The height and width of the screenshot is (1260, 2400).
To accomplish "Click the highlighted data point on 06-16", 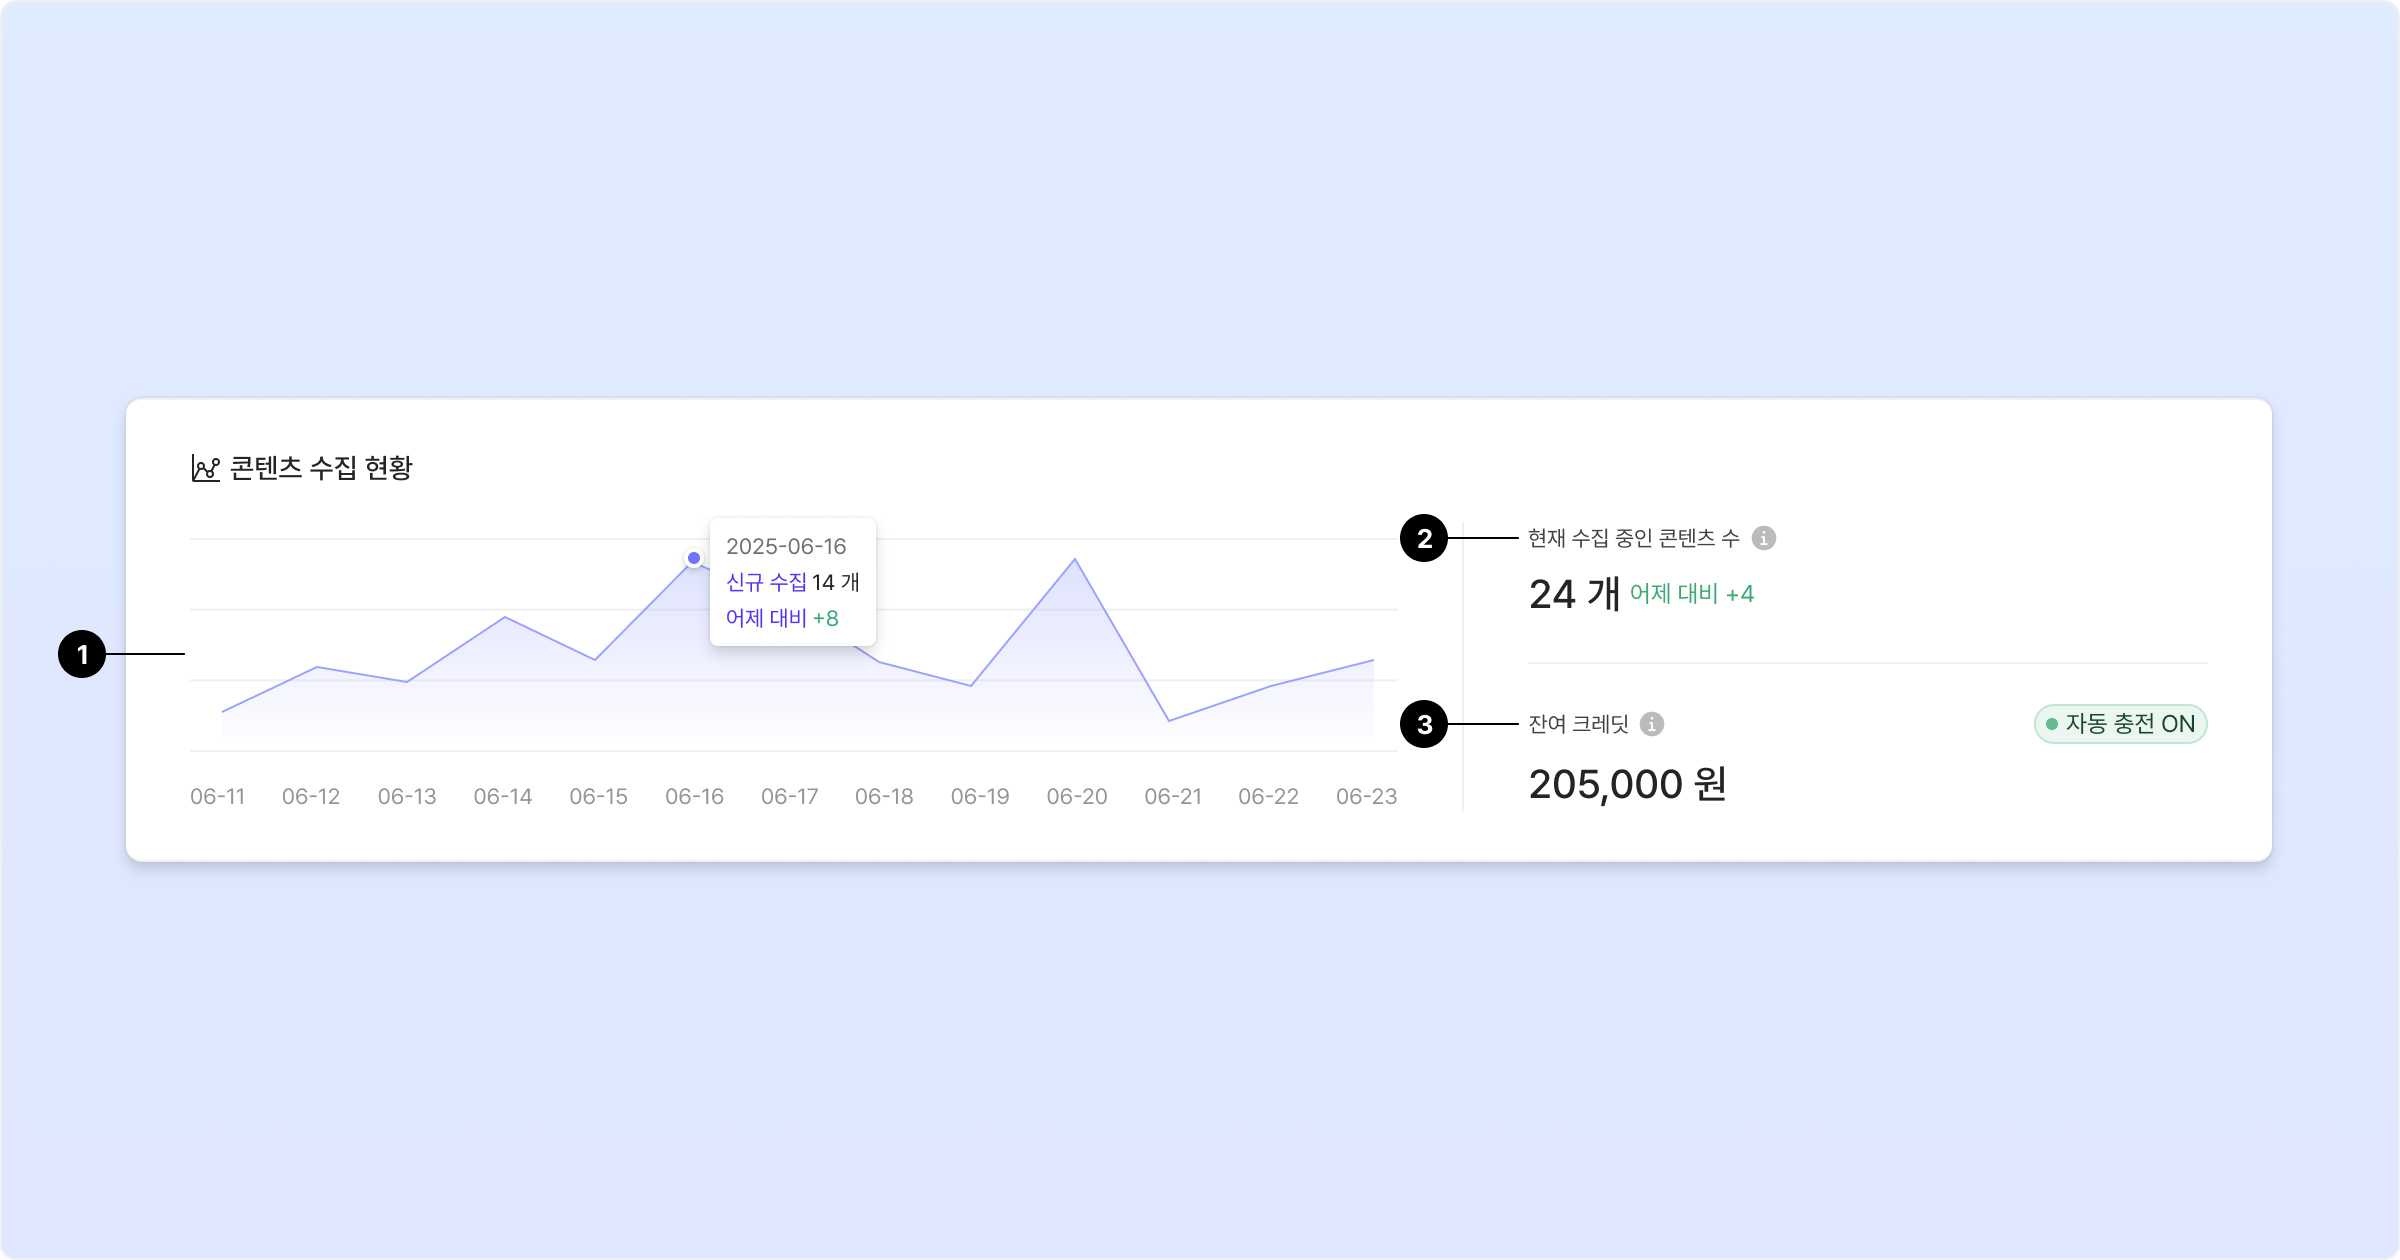I will 694,558.
